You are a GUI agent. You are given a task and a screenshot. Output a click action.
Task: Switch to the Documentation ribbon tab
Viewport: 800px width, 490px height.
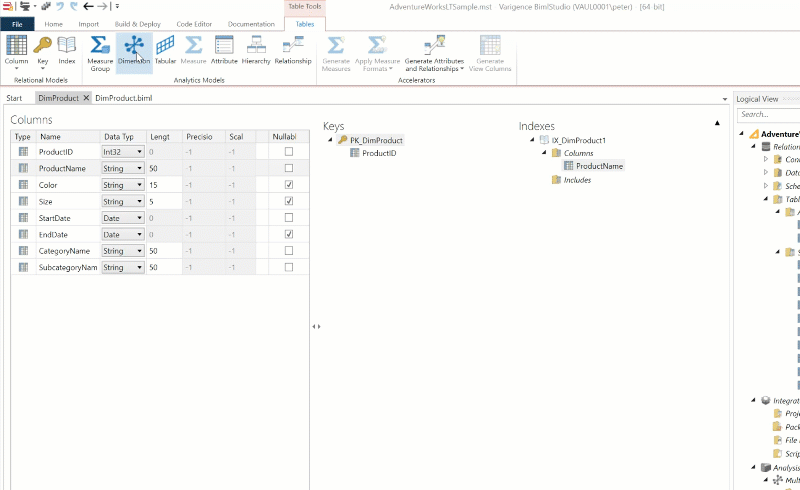click(251, 24)
